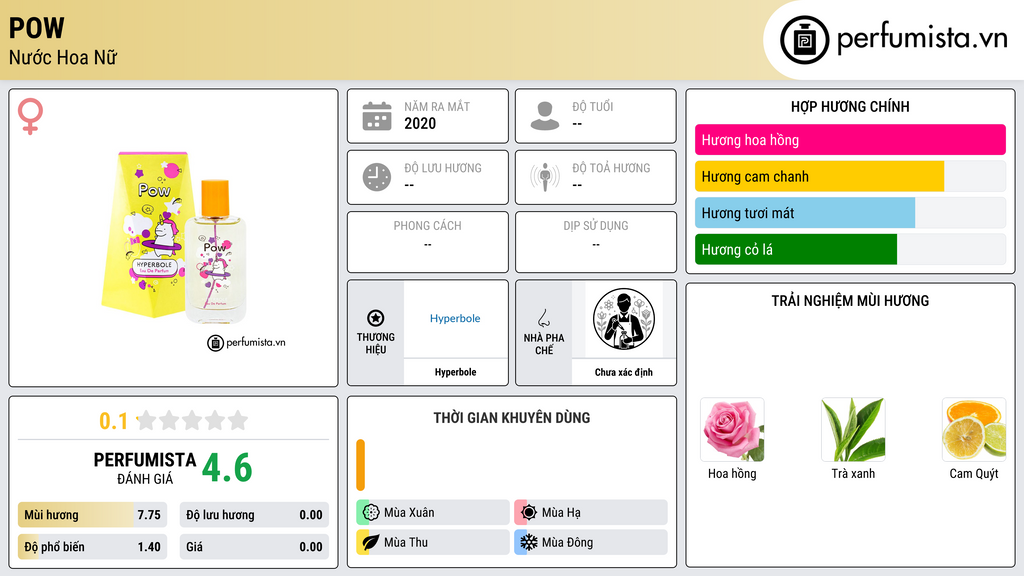Click the Hoa hồng note caption
The height and width of the screenshot is (576, 1024).
click(732, 473)
